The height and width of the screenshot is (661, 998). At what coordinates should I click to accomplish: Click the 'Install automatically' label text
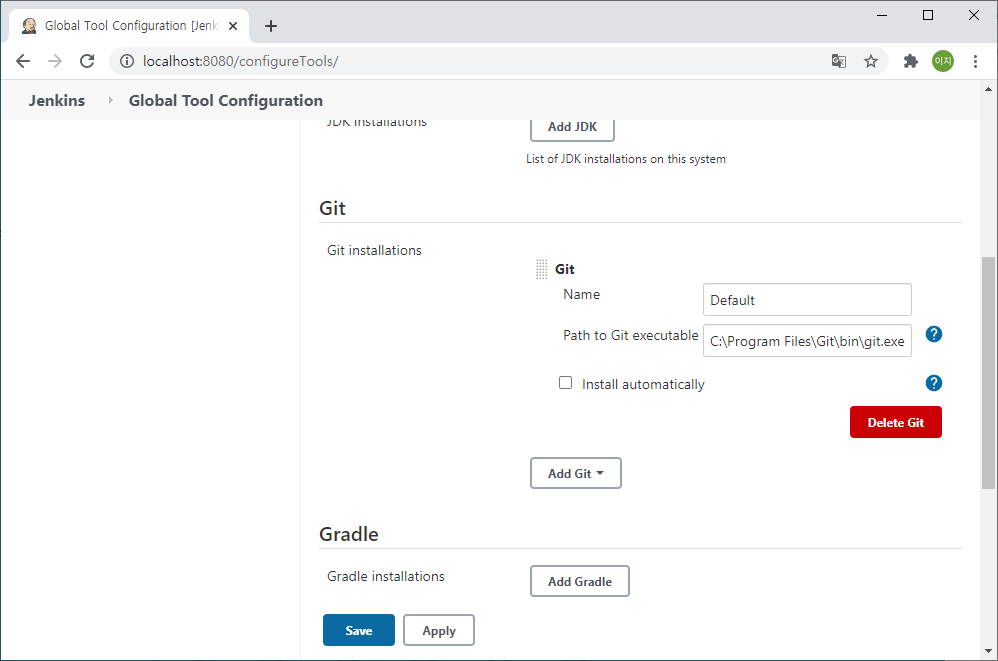coord(643,384)
